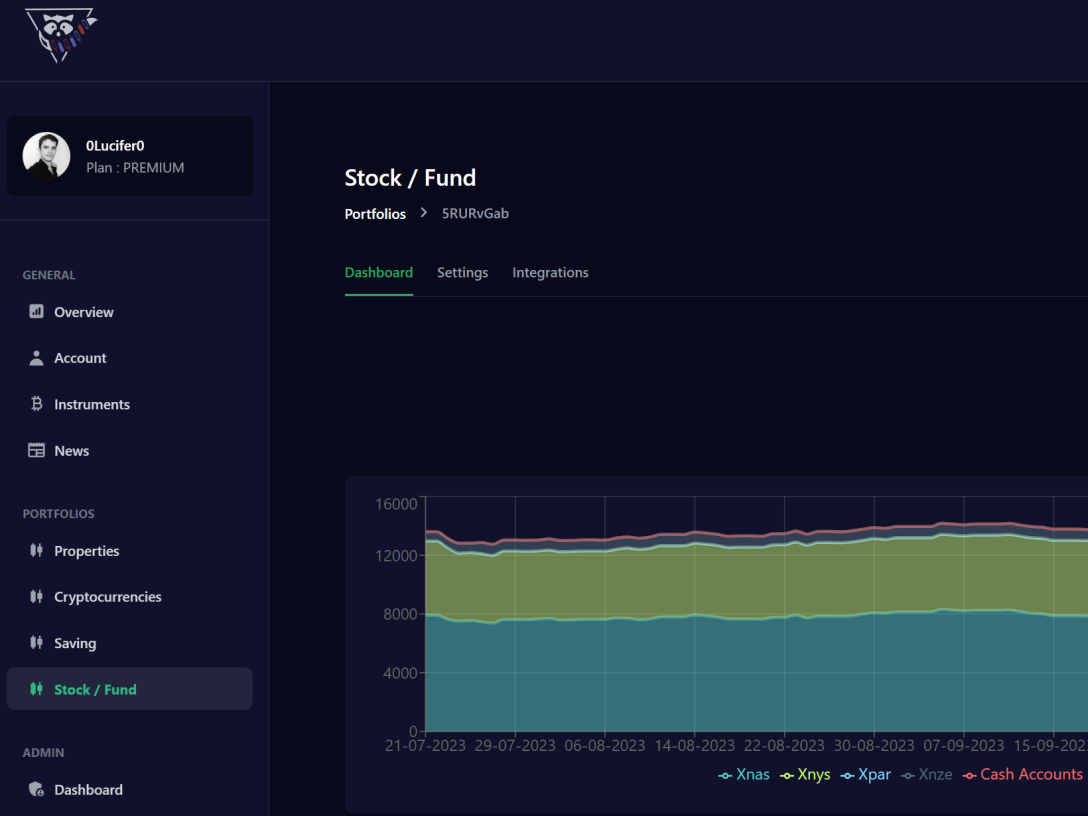Switch to the Settings tab
Viewport: 1088px width, 816px height.
click(462, 273)
